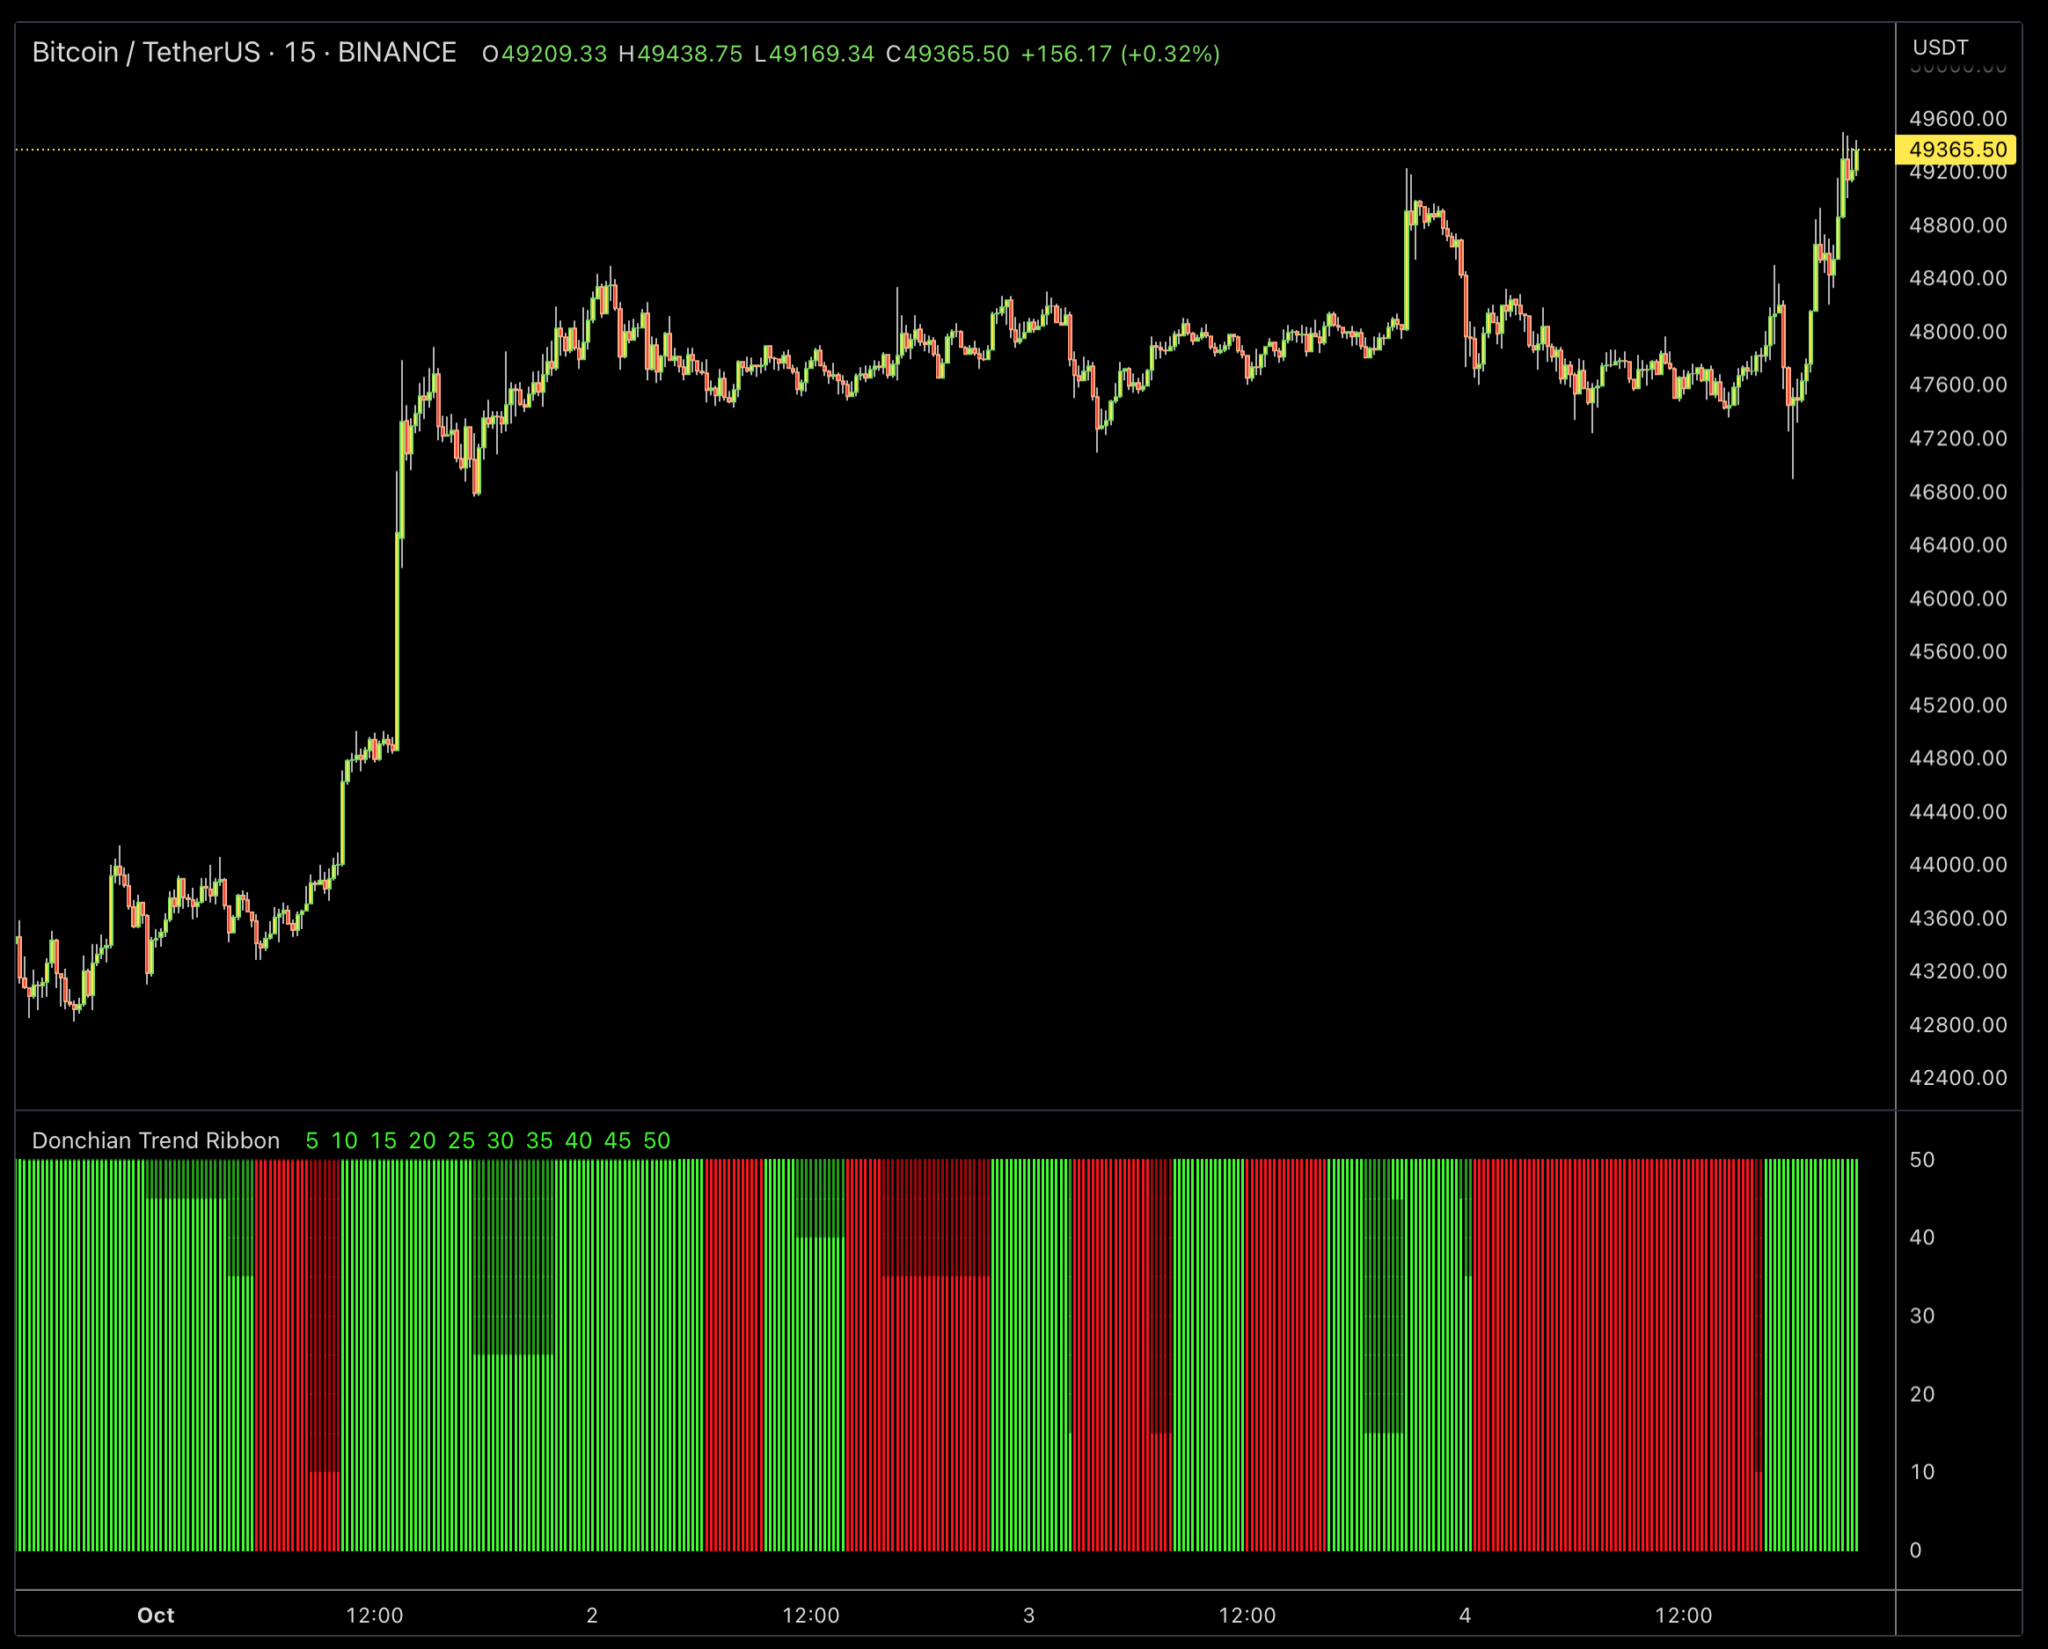The width and height of the screenshot is (2048, 1649).
Task: Click the 30 label on indicator scale
Action: (1922, 1316)
